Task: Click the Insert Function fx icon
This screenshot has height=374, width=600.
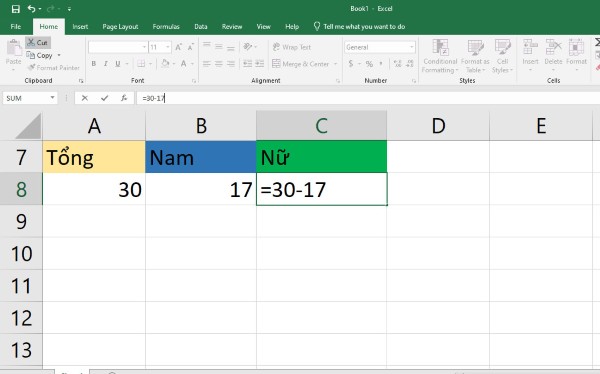Action: tap(124, 98)
